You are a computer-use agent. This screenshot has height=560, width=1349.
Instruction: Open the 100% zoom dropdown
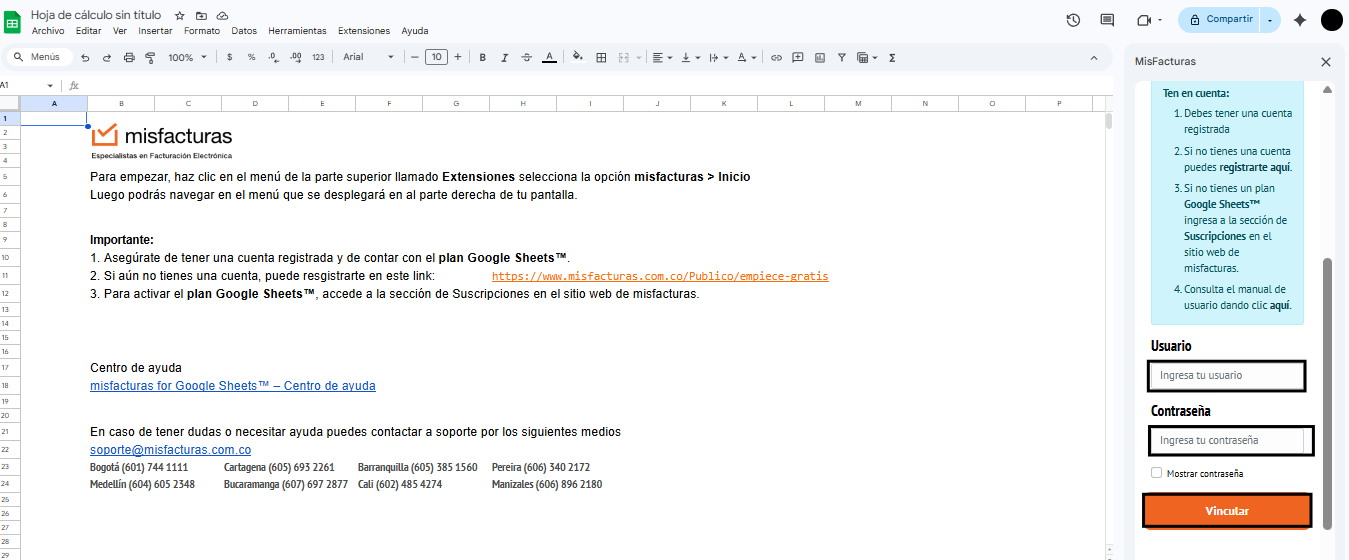click(187, 58)
